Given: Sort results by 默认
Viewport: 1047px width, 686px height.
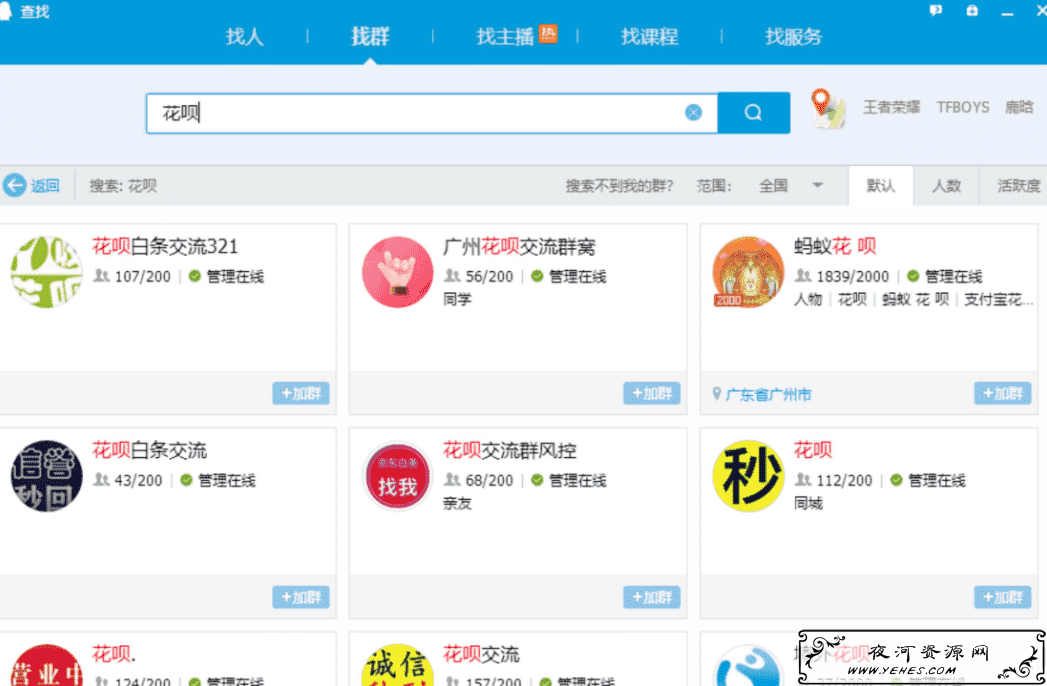Looking at the screenshot, I should (x=880, y=186).
